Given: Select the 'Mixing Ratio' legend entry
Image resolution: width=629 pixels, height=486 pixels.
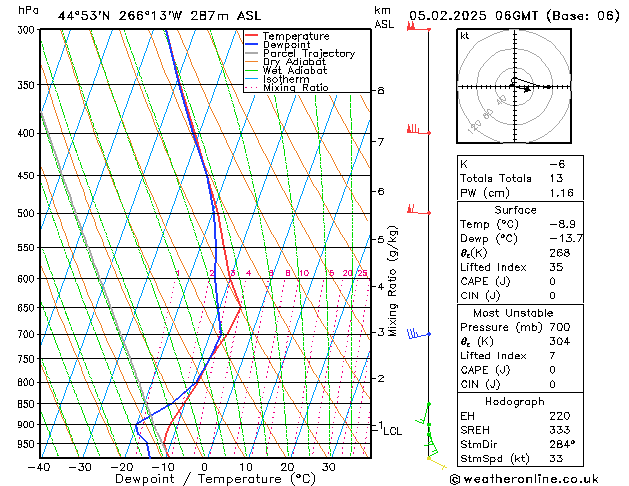Looking at the screenshot, I should tap(295, 87).
